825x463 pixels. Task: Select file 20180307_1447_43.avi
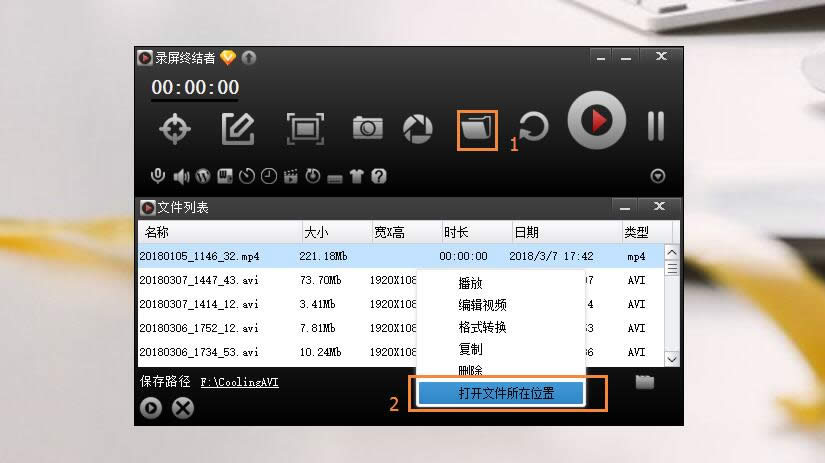(x=199, y=280)
